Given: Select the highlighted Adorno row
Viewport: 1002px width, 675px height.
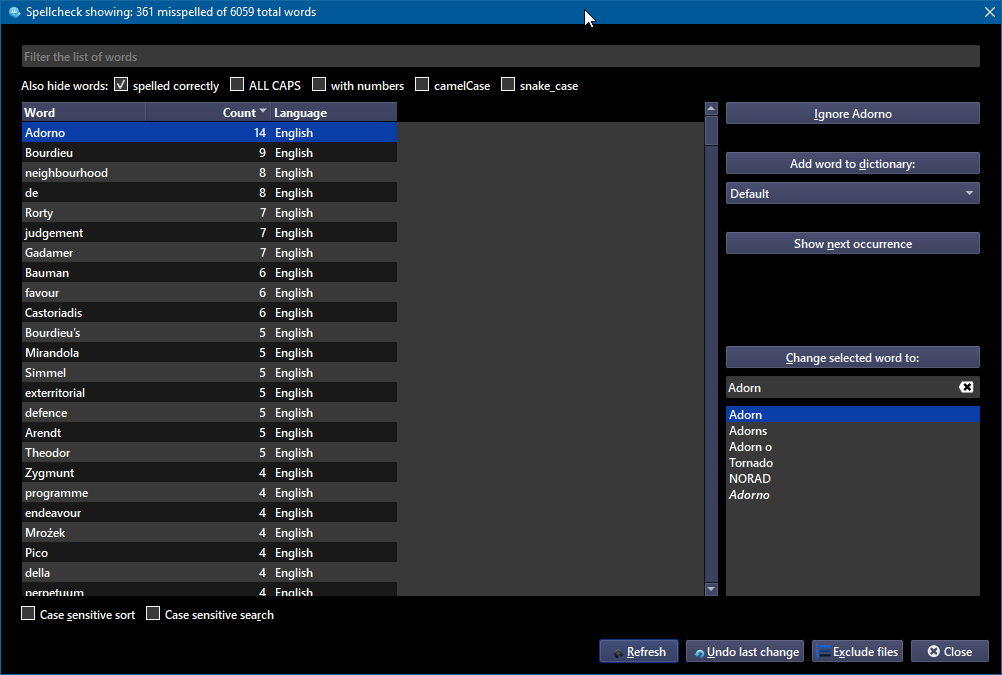Looking at the screenshot, I should (x=210, y=132).
